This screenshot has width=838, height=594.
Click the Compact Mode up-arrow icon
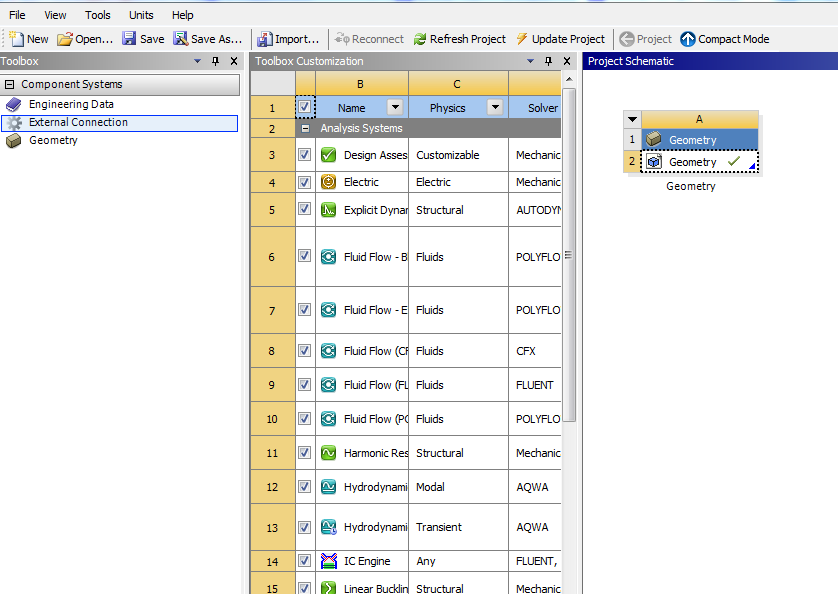pyautogui.click(x=688, y=39)
